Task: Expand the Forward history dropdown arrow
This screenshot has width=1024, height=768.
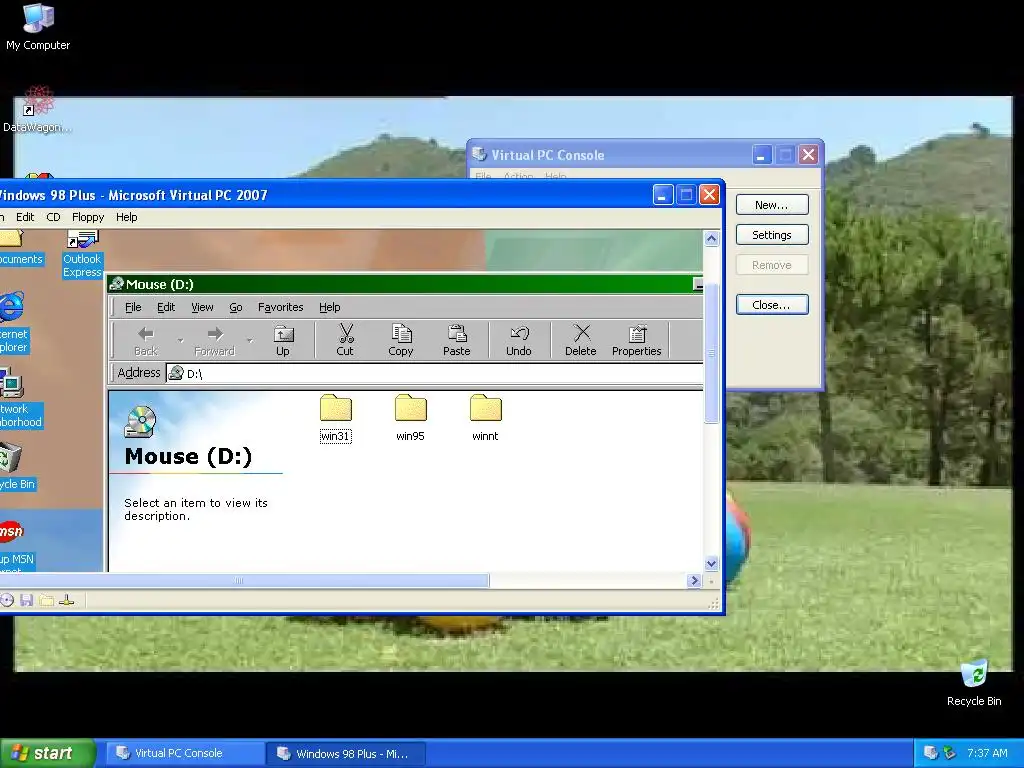Action: click(249, 340)
